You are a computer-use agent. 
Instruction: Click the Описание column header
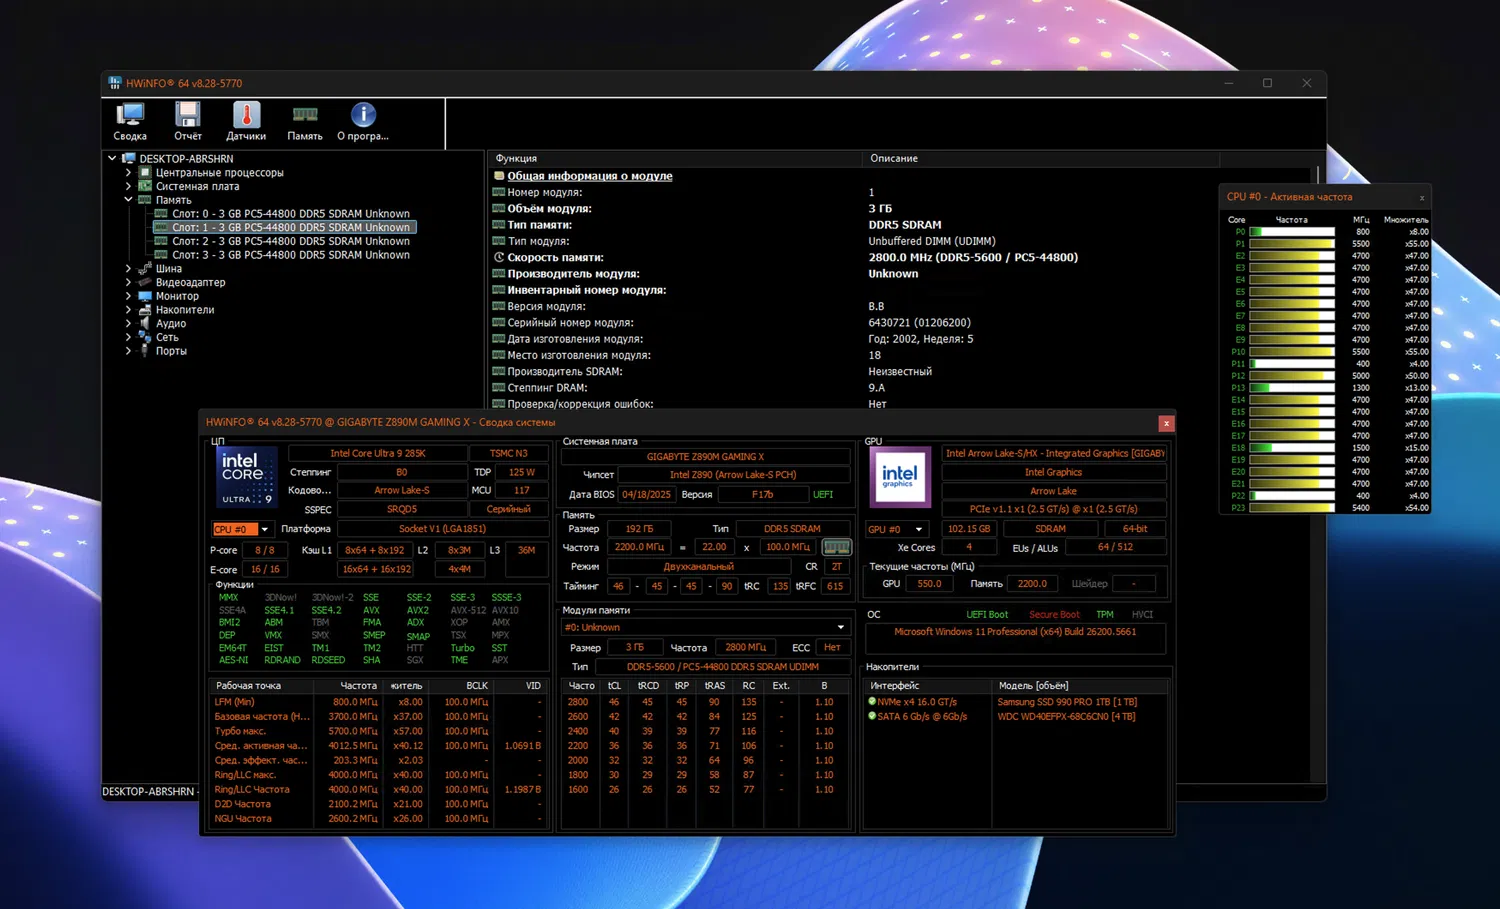tap(894, 158)
